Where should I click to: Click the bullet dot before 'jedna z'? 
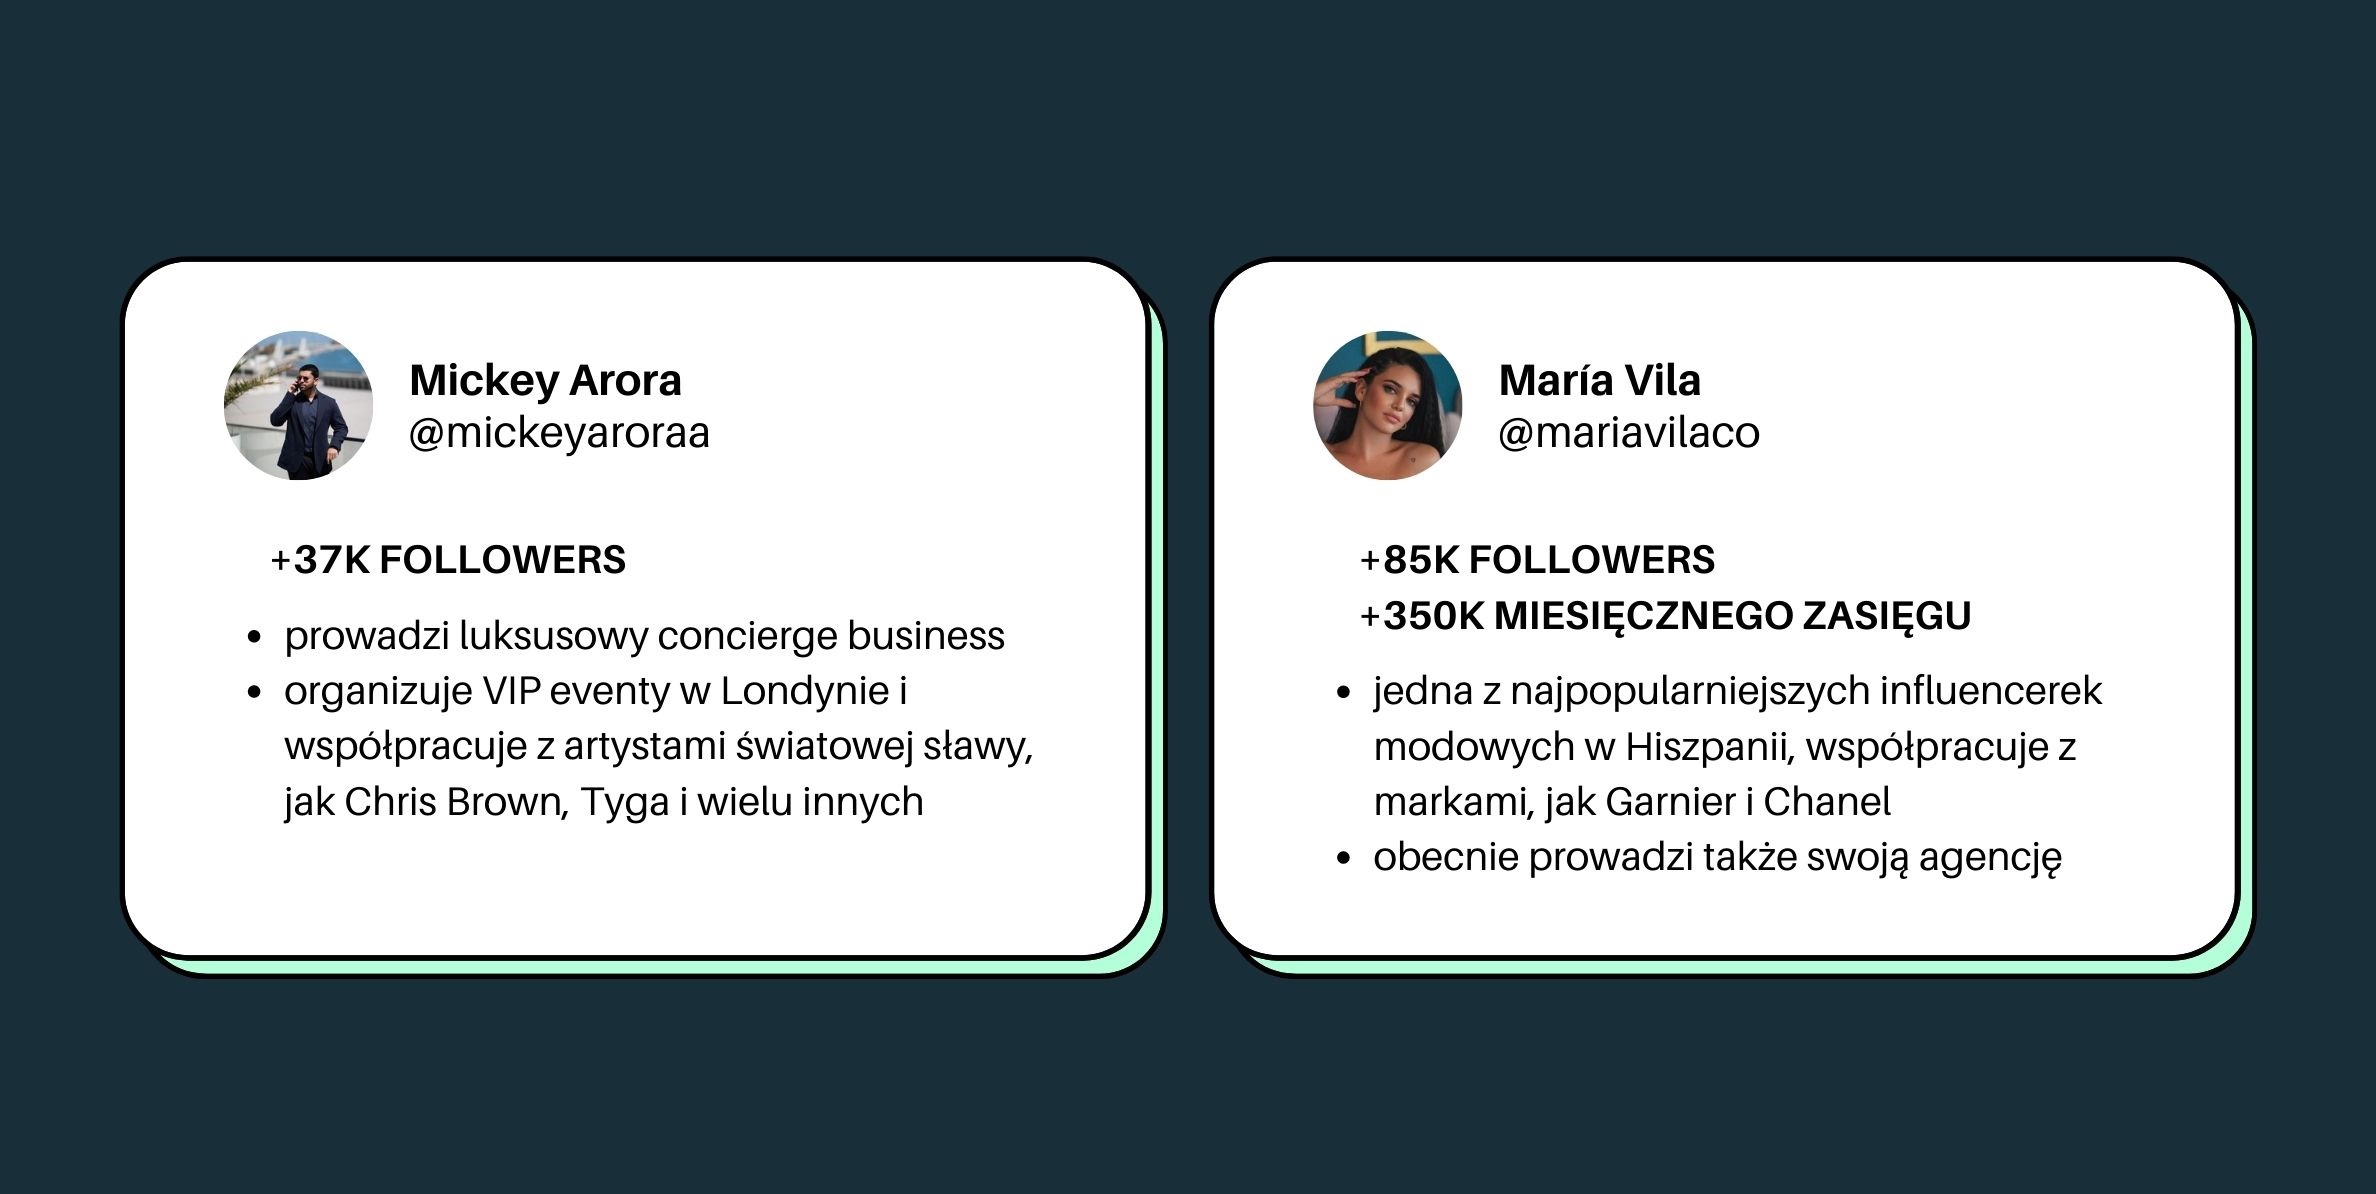coord(1343,692)
